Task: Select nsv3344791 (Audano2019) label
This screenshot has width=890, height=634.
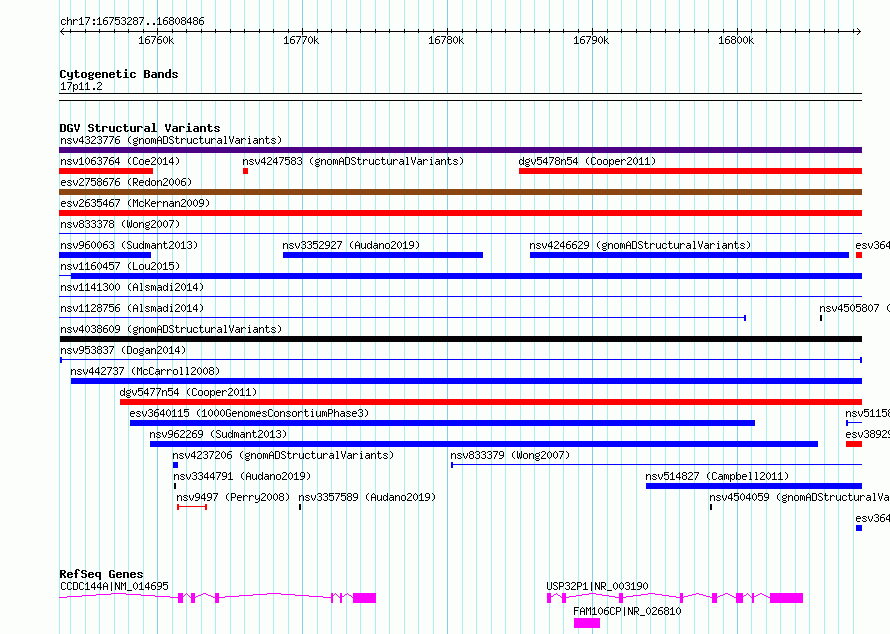Action: point(242,476)
